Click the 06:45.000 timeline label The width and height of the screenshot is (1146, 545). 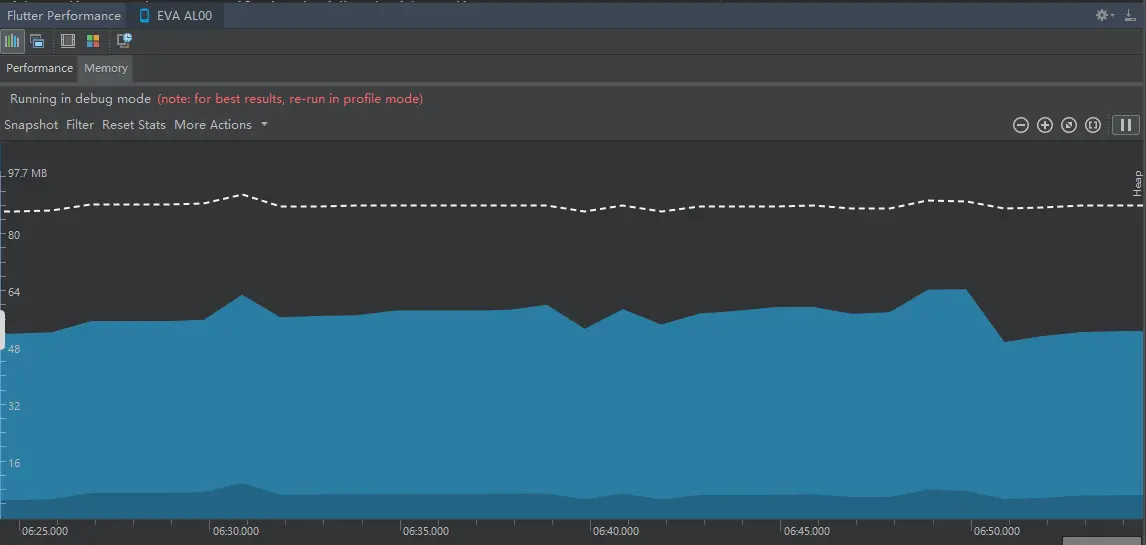[x=806, y=531]
